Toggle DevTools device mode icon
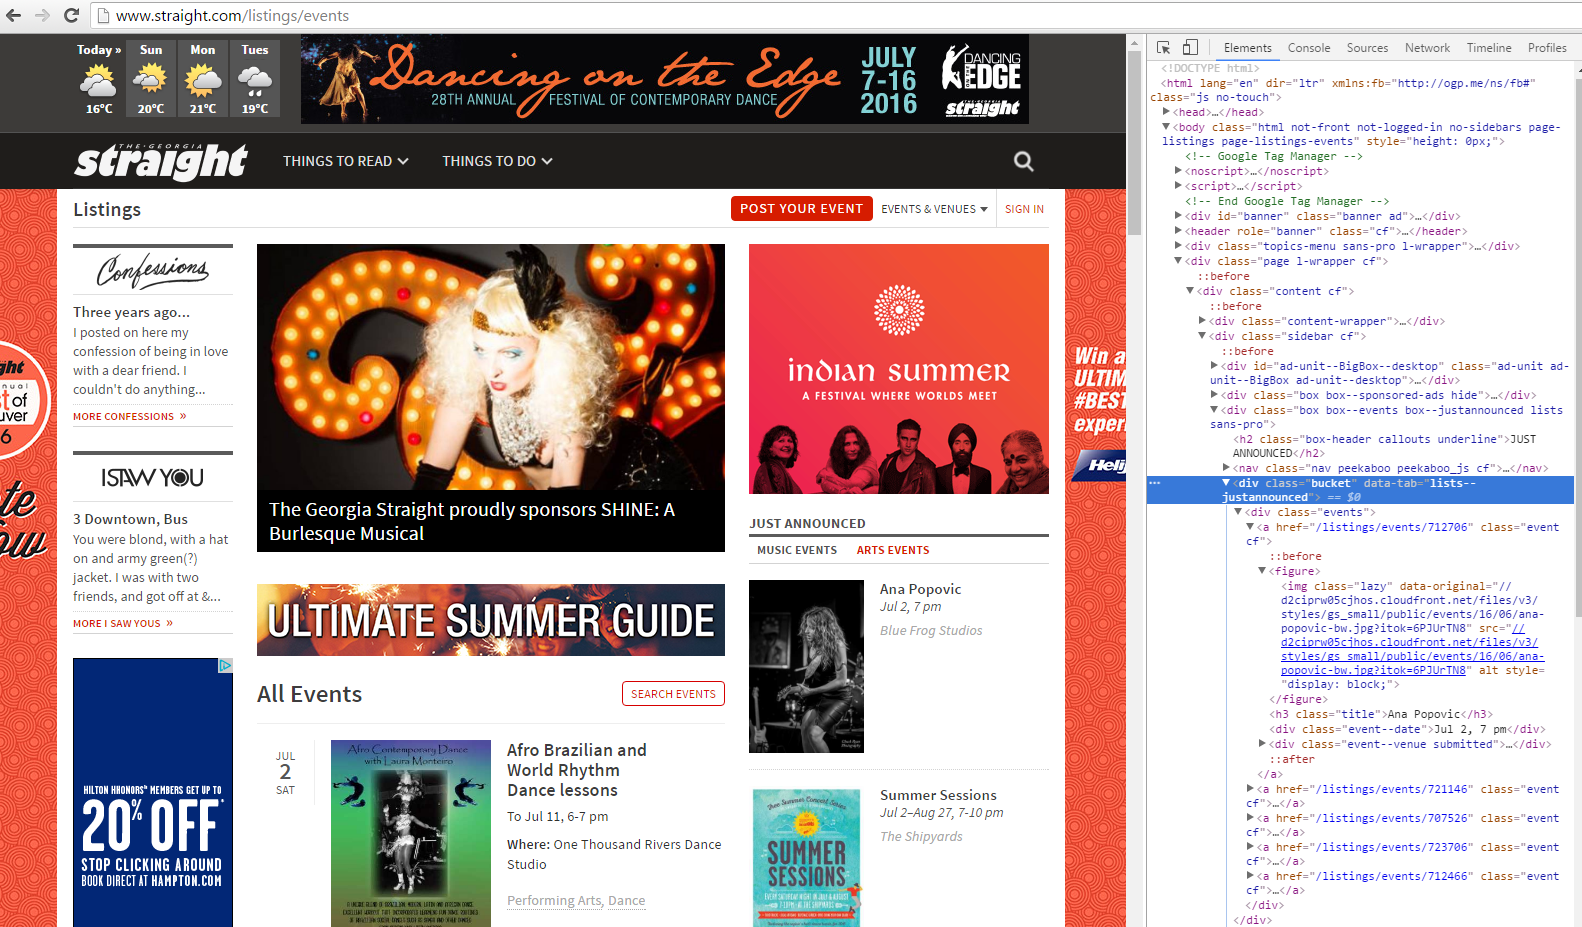Viewport: 1582px width, 927px height. click(1190, 47)
